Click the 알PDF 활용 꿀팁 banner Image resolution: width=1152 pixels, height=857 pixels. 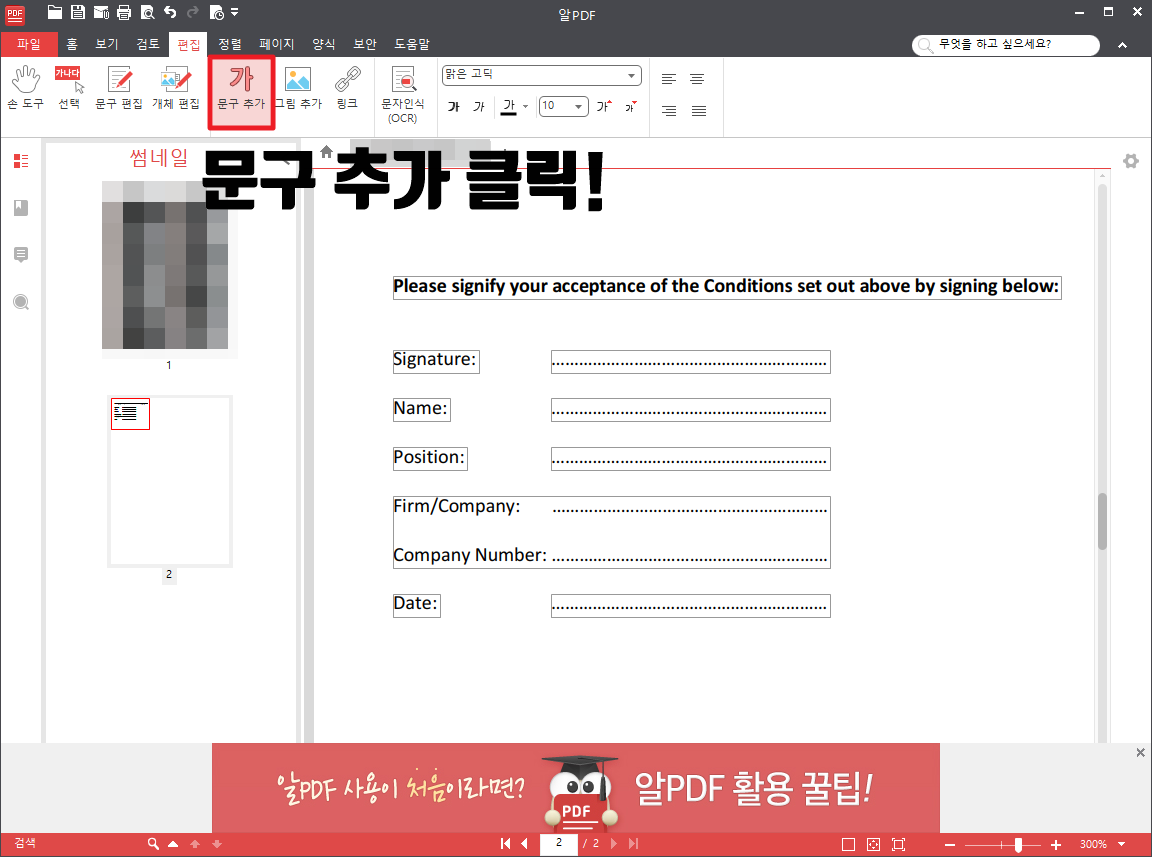[x=575, y=788]
